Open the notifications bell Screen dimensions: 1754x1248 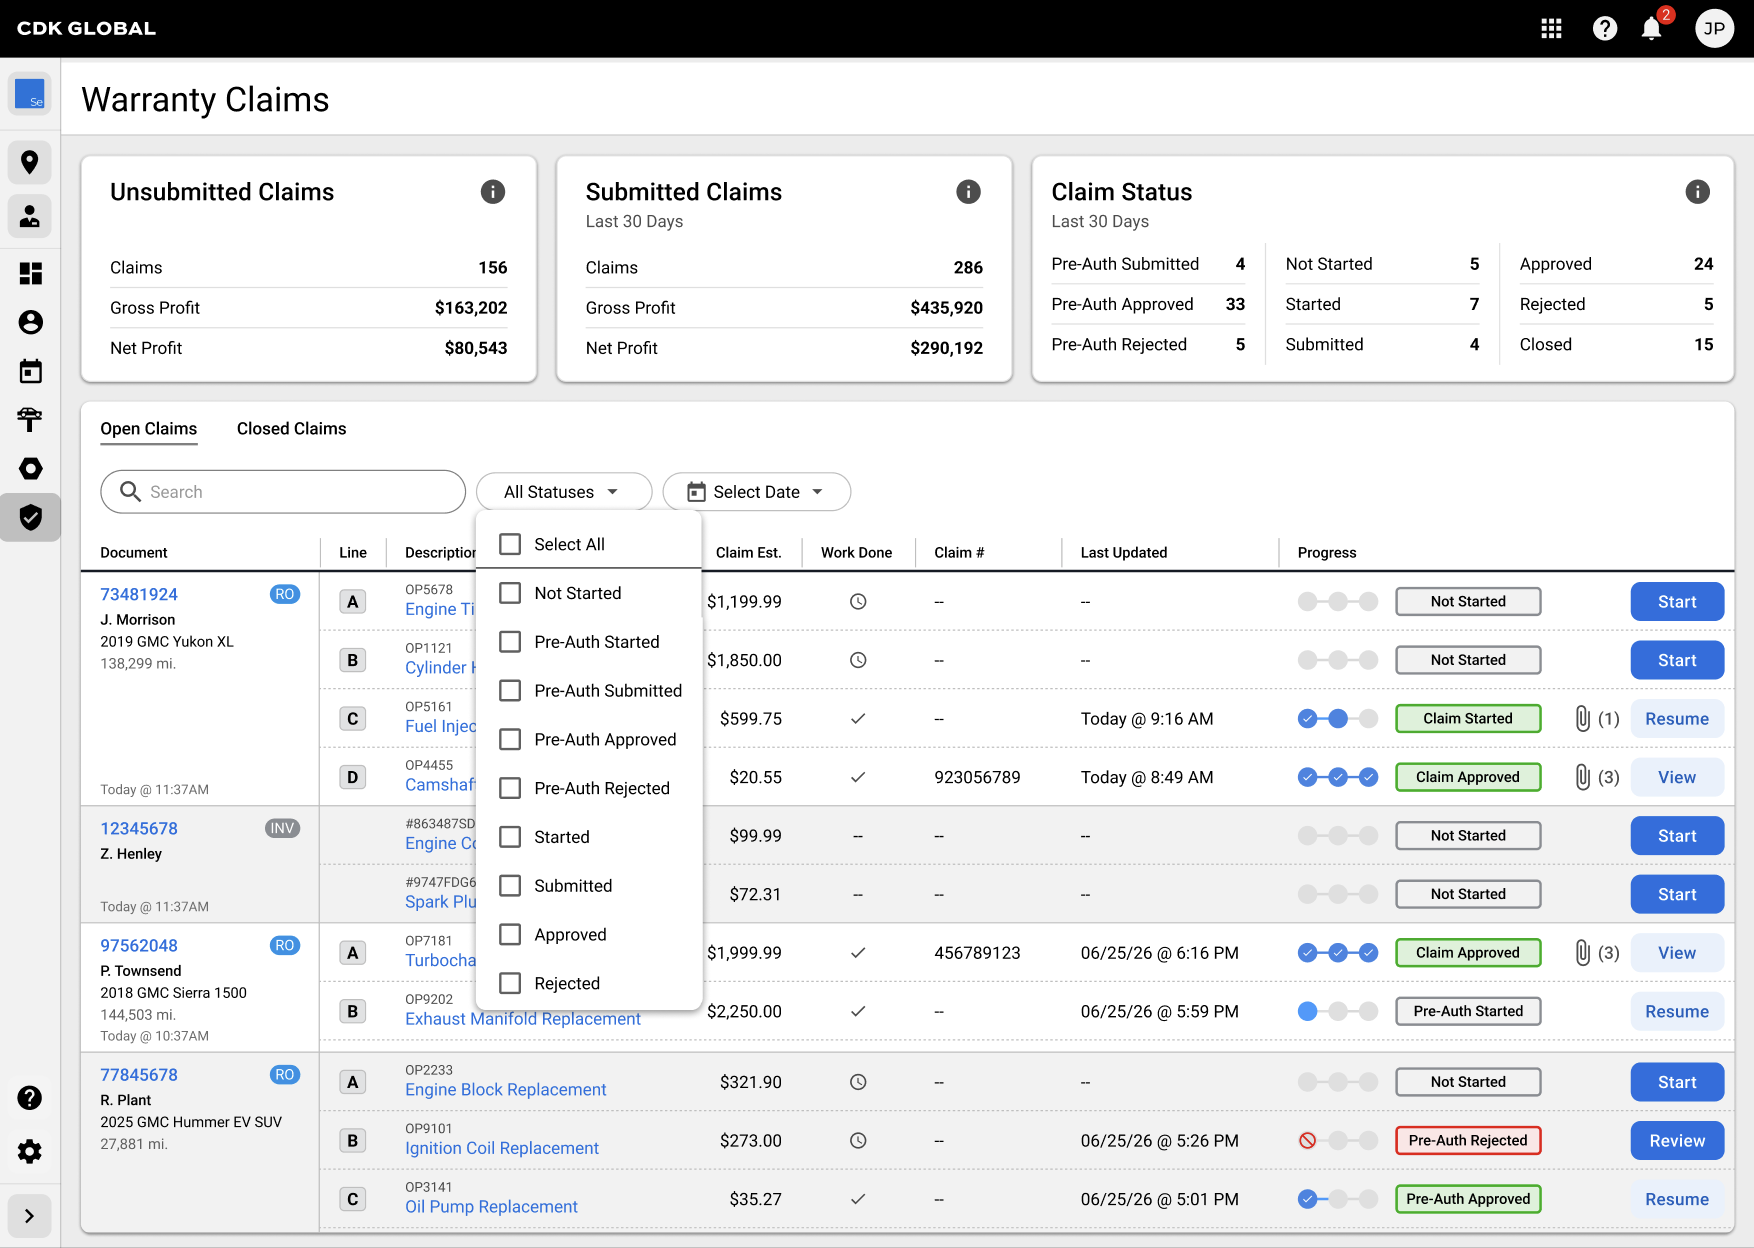point(1652,28)
